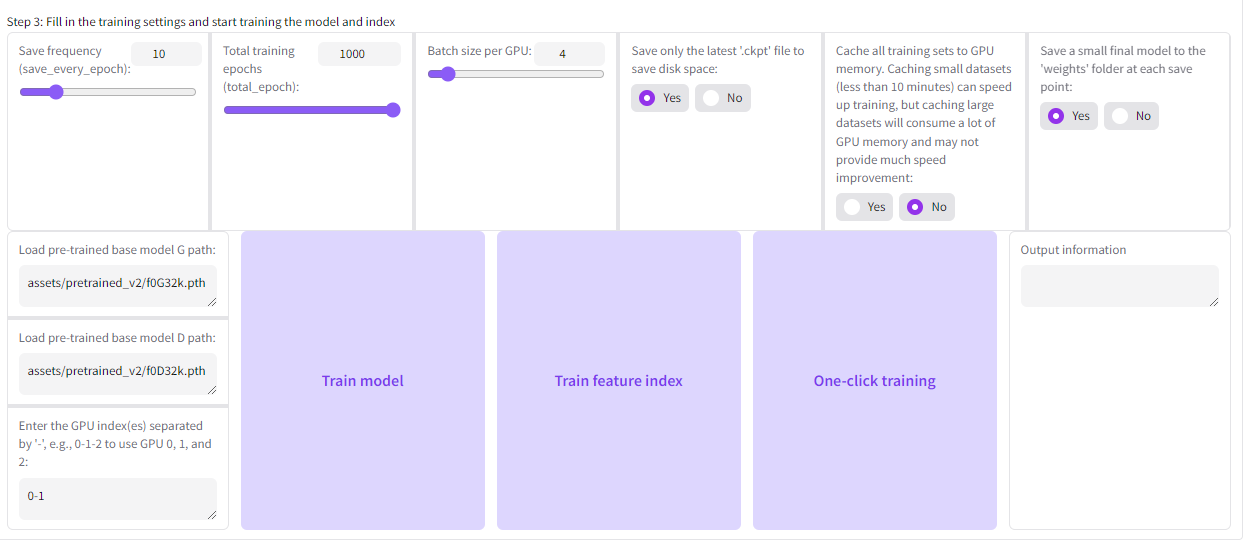This screenshot has width=1249, height=543.
Task: Click the 'Step 3: Fill in the training settings' heading
Action: coord(200,22)
